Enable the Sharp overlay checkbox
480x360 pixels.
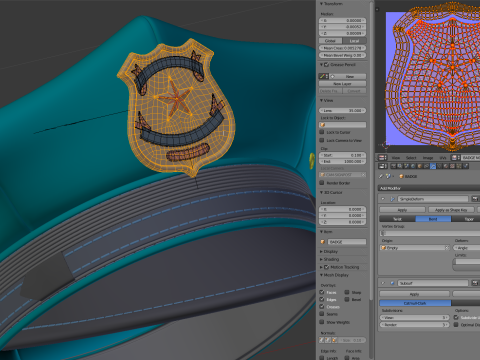[347, 292]
